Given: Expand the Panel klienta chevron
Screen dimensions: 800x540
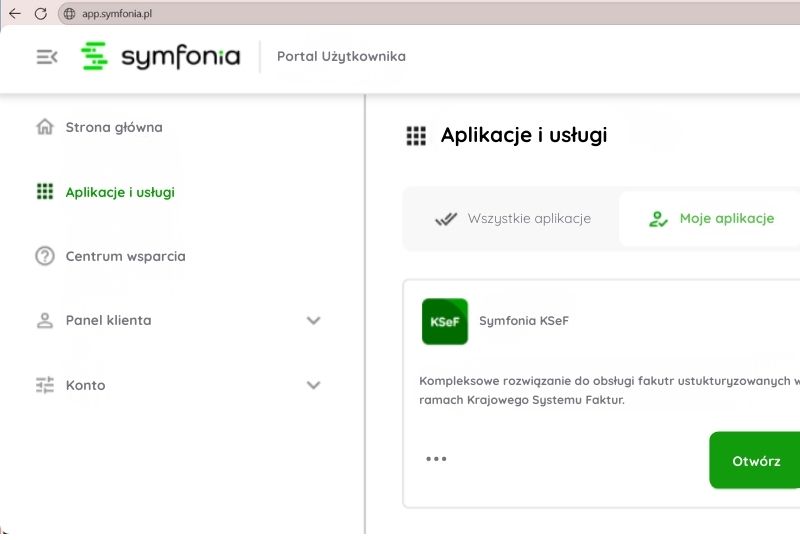Looking at the screenshot, I should pos(313,321).
